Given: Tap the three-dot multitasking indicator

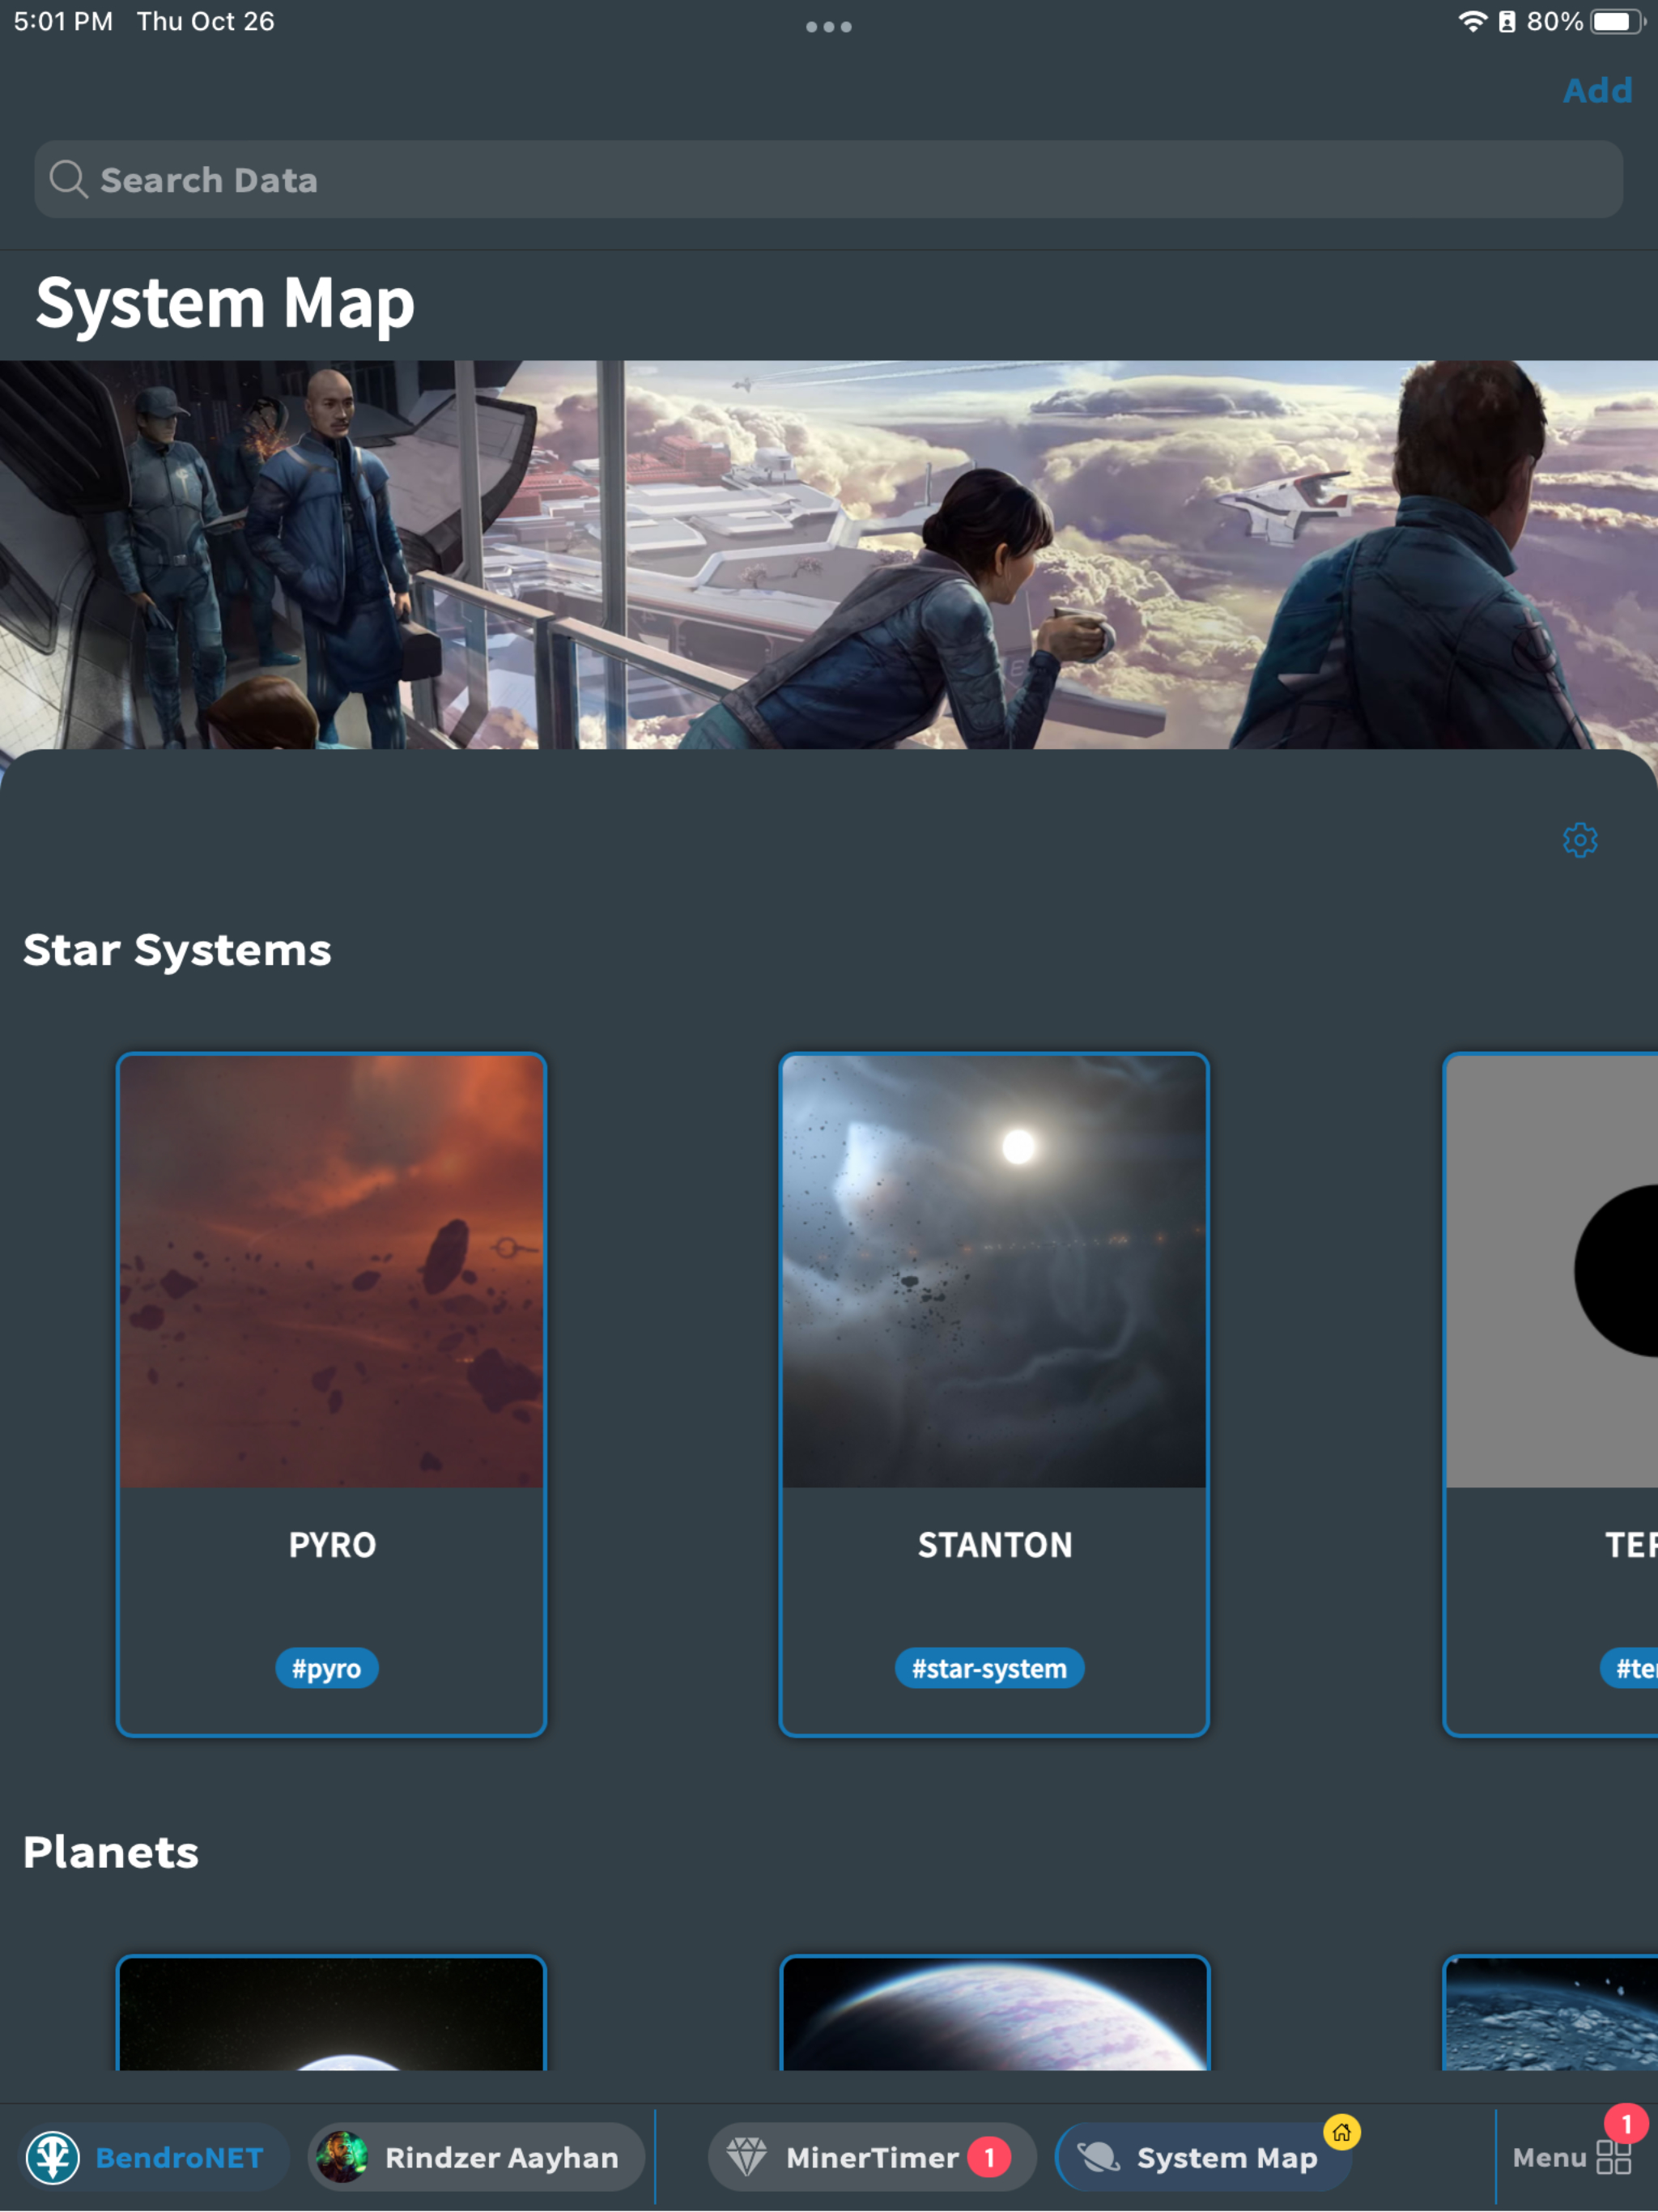Looking at the screenshot, I should click(x=829, y=27).
